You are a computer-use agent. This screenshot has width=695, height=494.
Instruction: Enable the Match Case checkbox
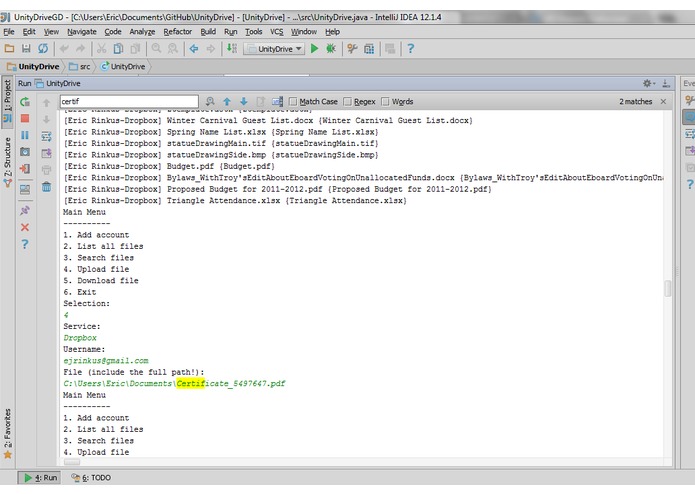click(293, 101)
